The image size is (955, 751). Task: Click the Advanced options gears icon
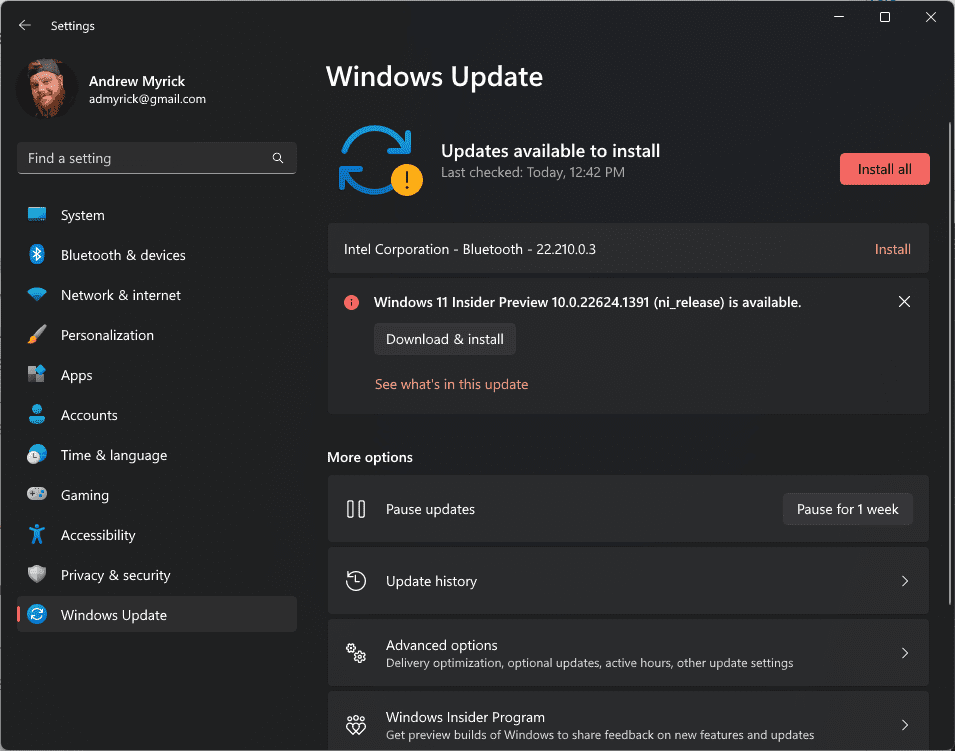tap(356, 653)
